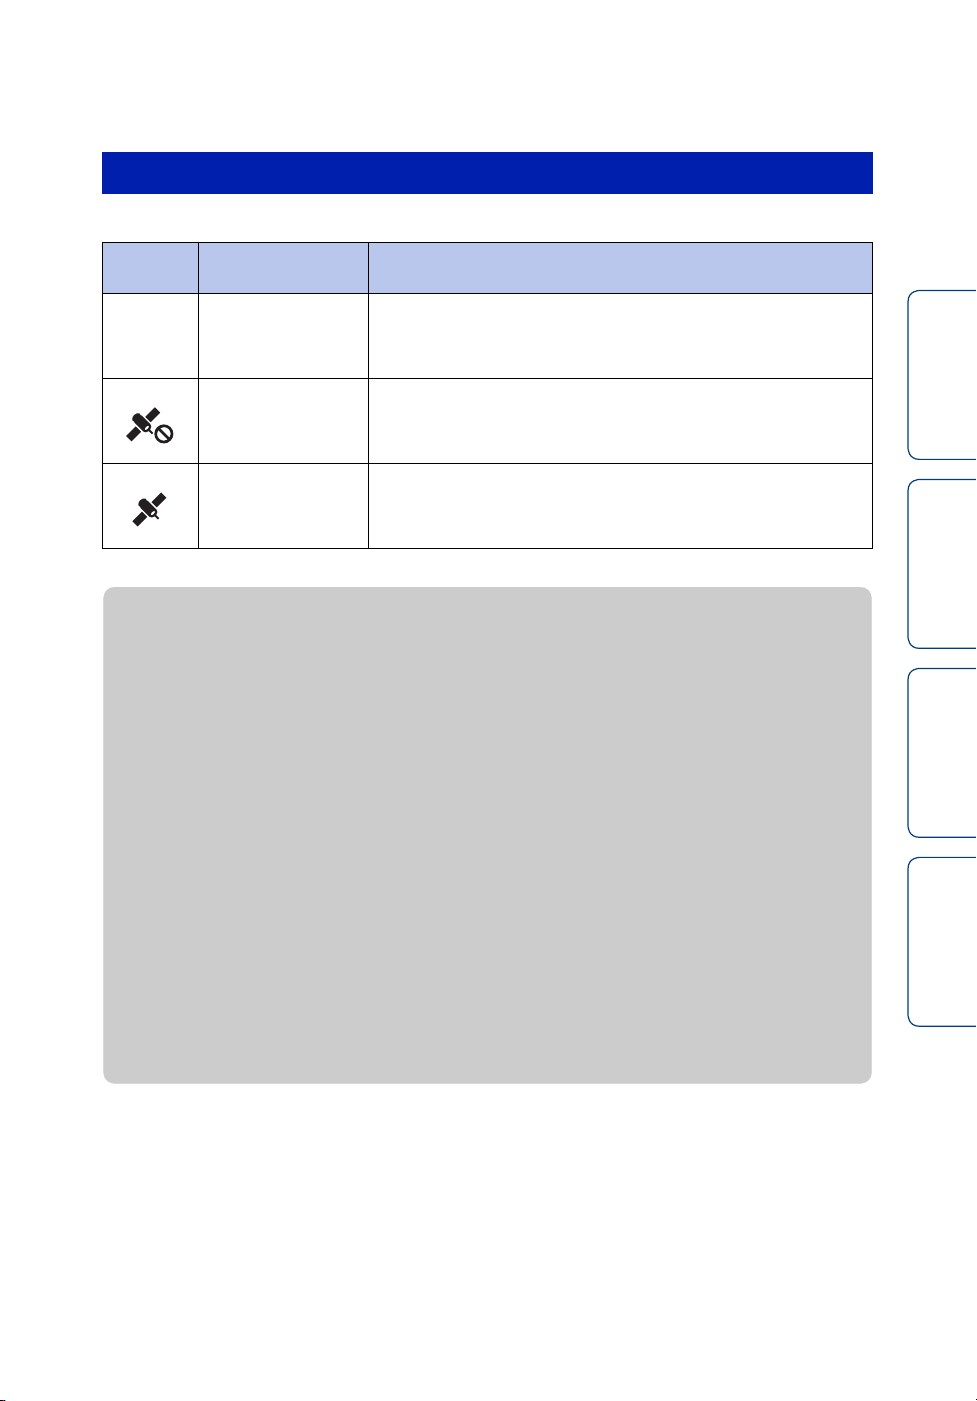Viewport: 977px width, 1401px height.
Task: Click the wide cell of first table row
Action: click(x=620, y=335)
